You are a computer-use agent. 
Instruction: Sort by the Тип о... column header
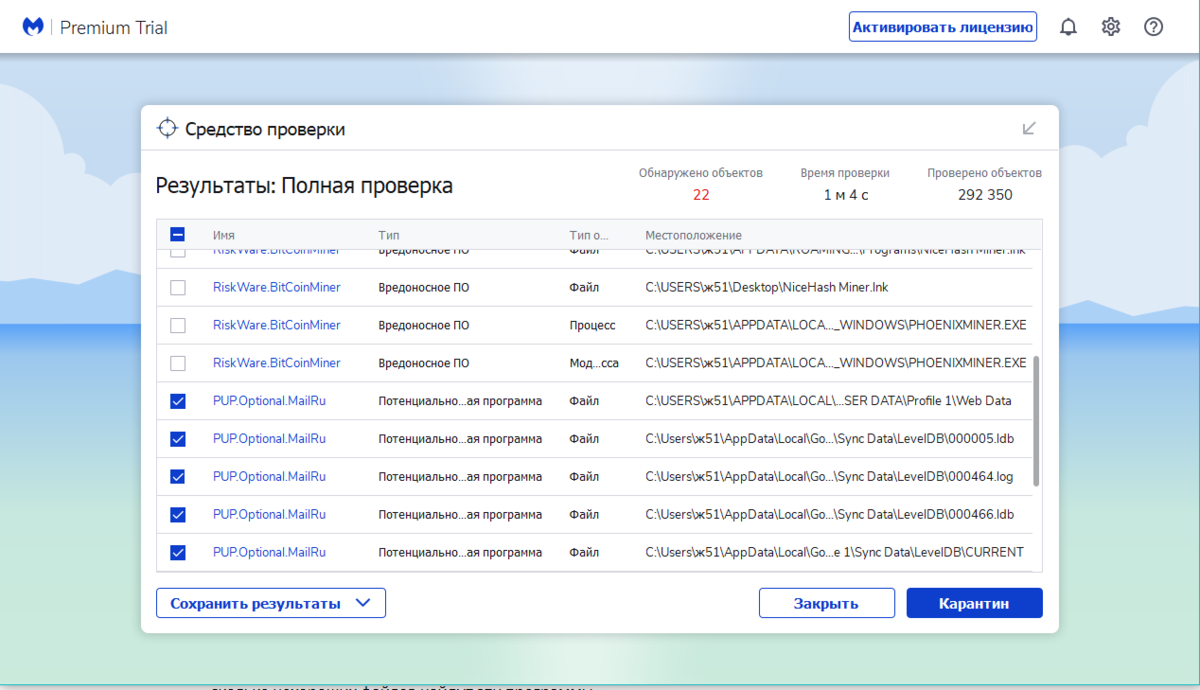tap(589, 235)
